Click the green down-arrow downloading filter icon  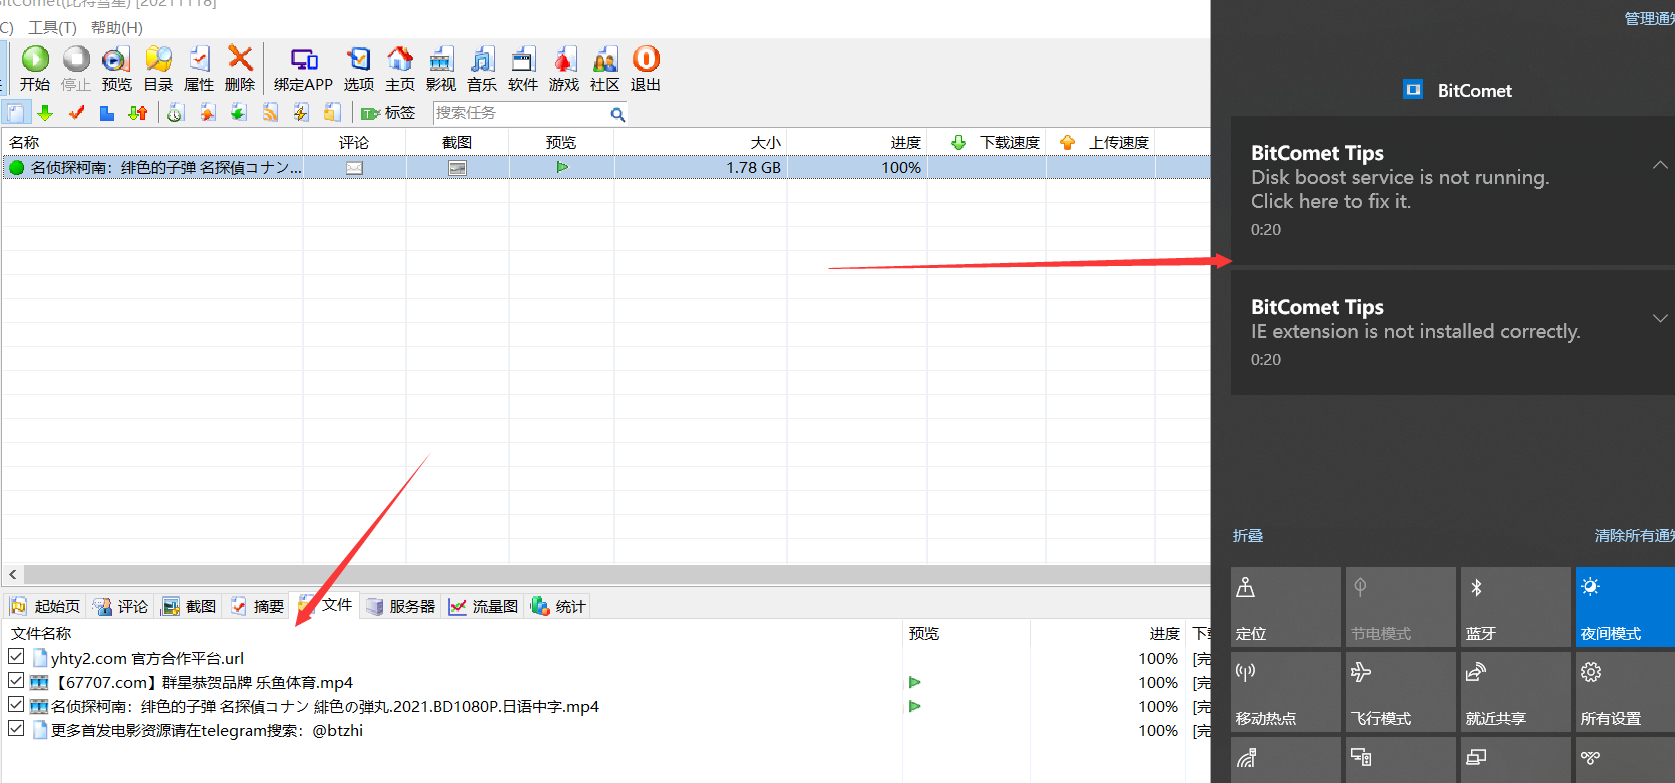[45, 113]
